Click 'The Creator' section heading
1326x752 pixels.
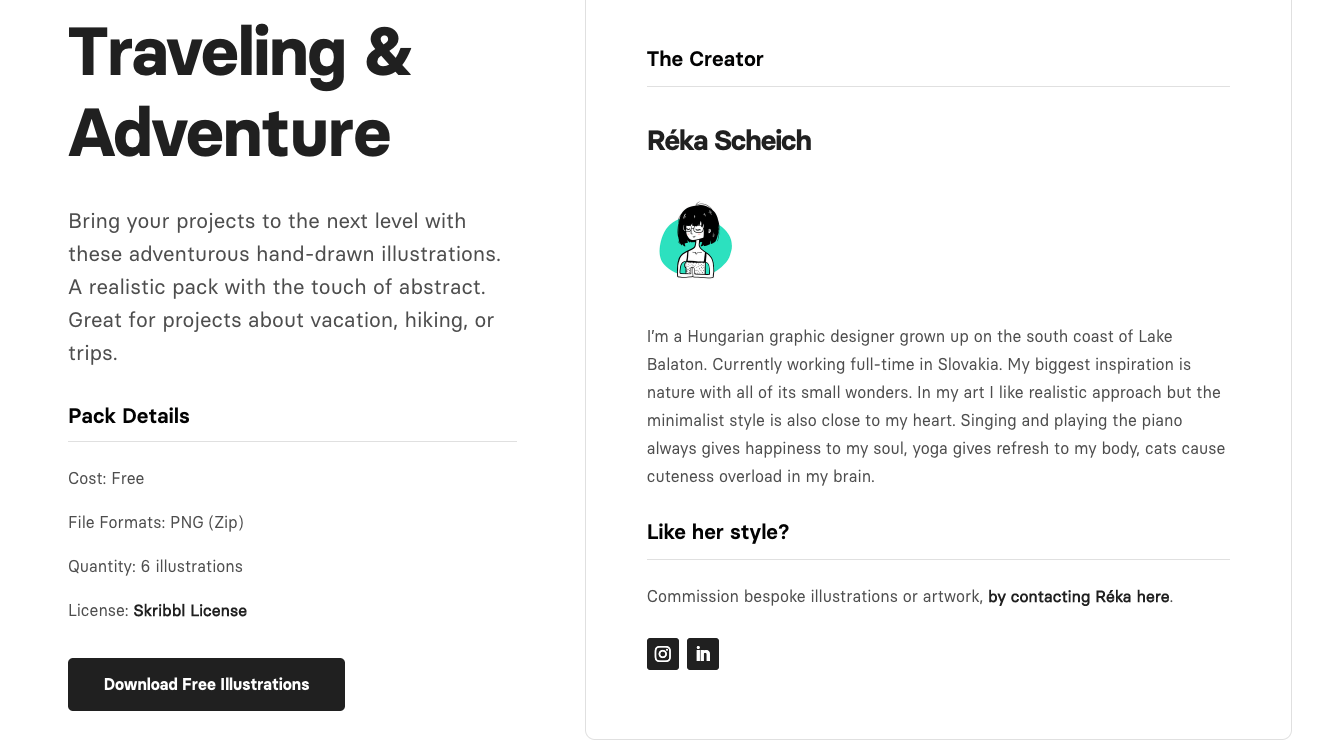click(705, 59)
